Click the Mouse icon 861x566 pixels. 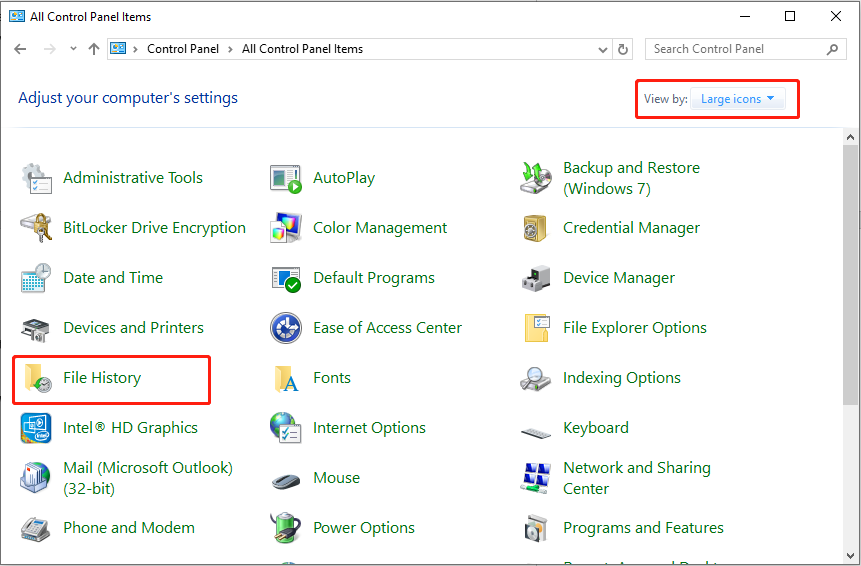(286, 481)
